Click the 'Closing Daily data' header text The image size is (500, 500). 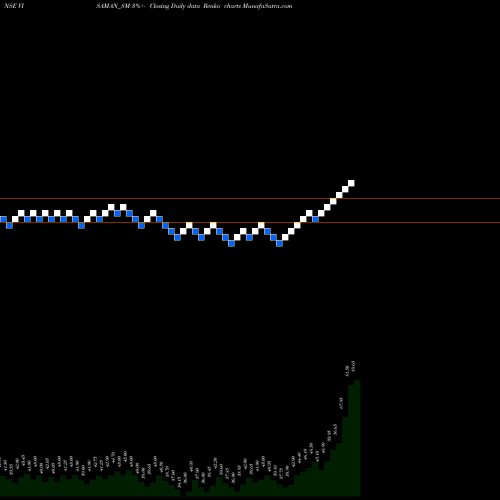[x=175, y=6]
